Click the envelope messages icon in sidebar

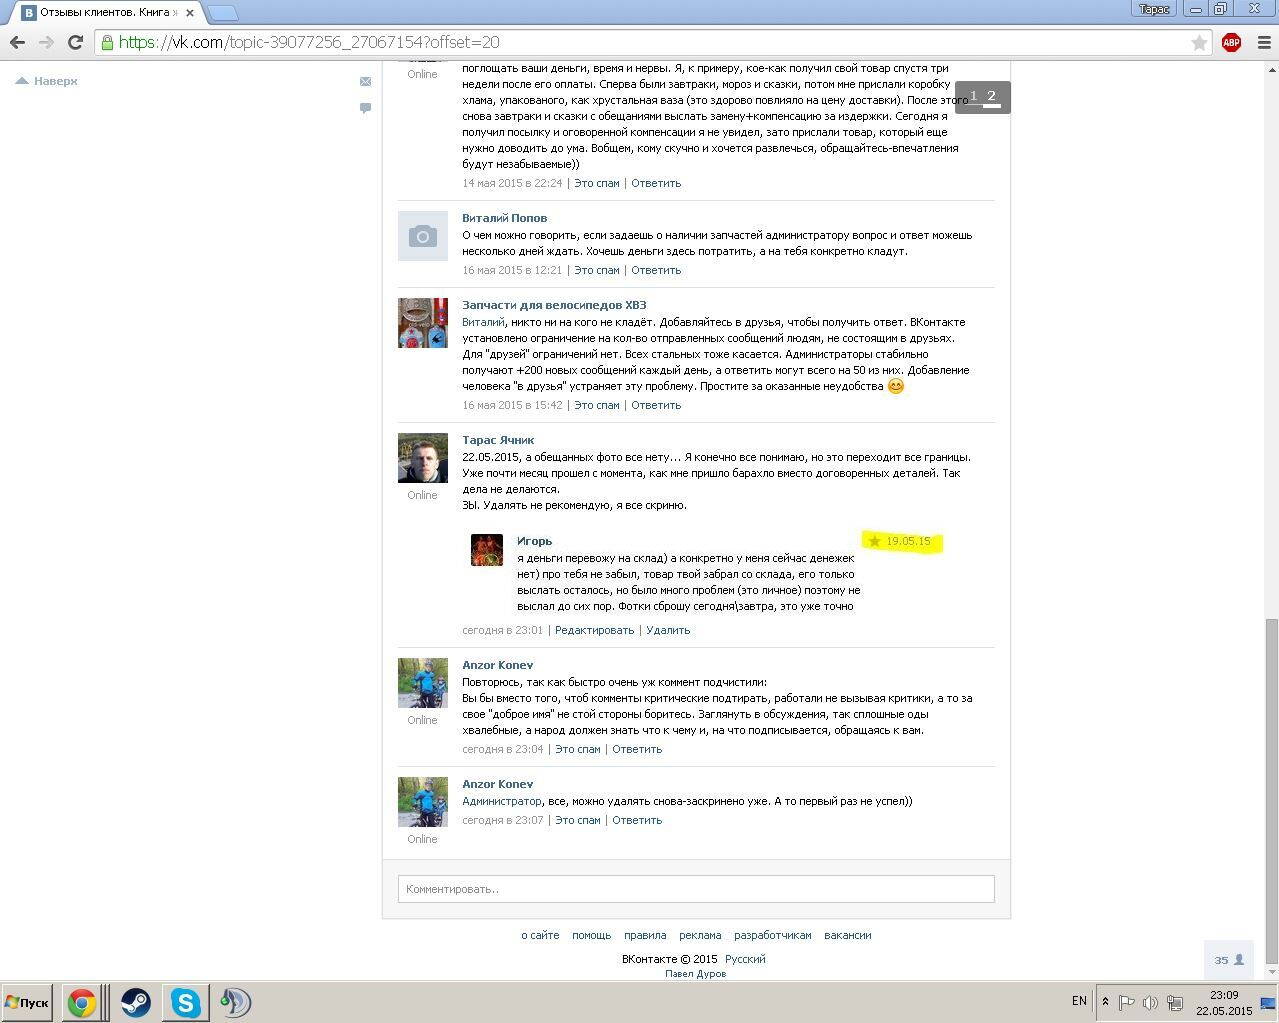point(365,81)
